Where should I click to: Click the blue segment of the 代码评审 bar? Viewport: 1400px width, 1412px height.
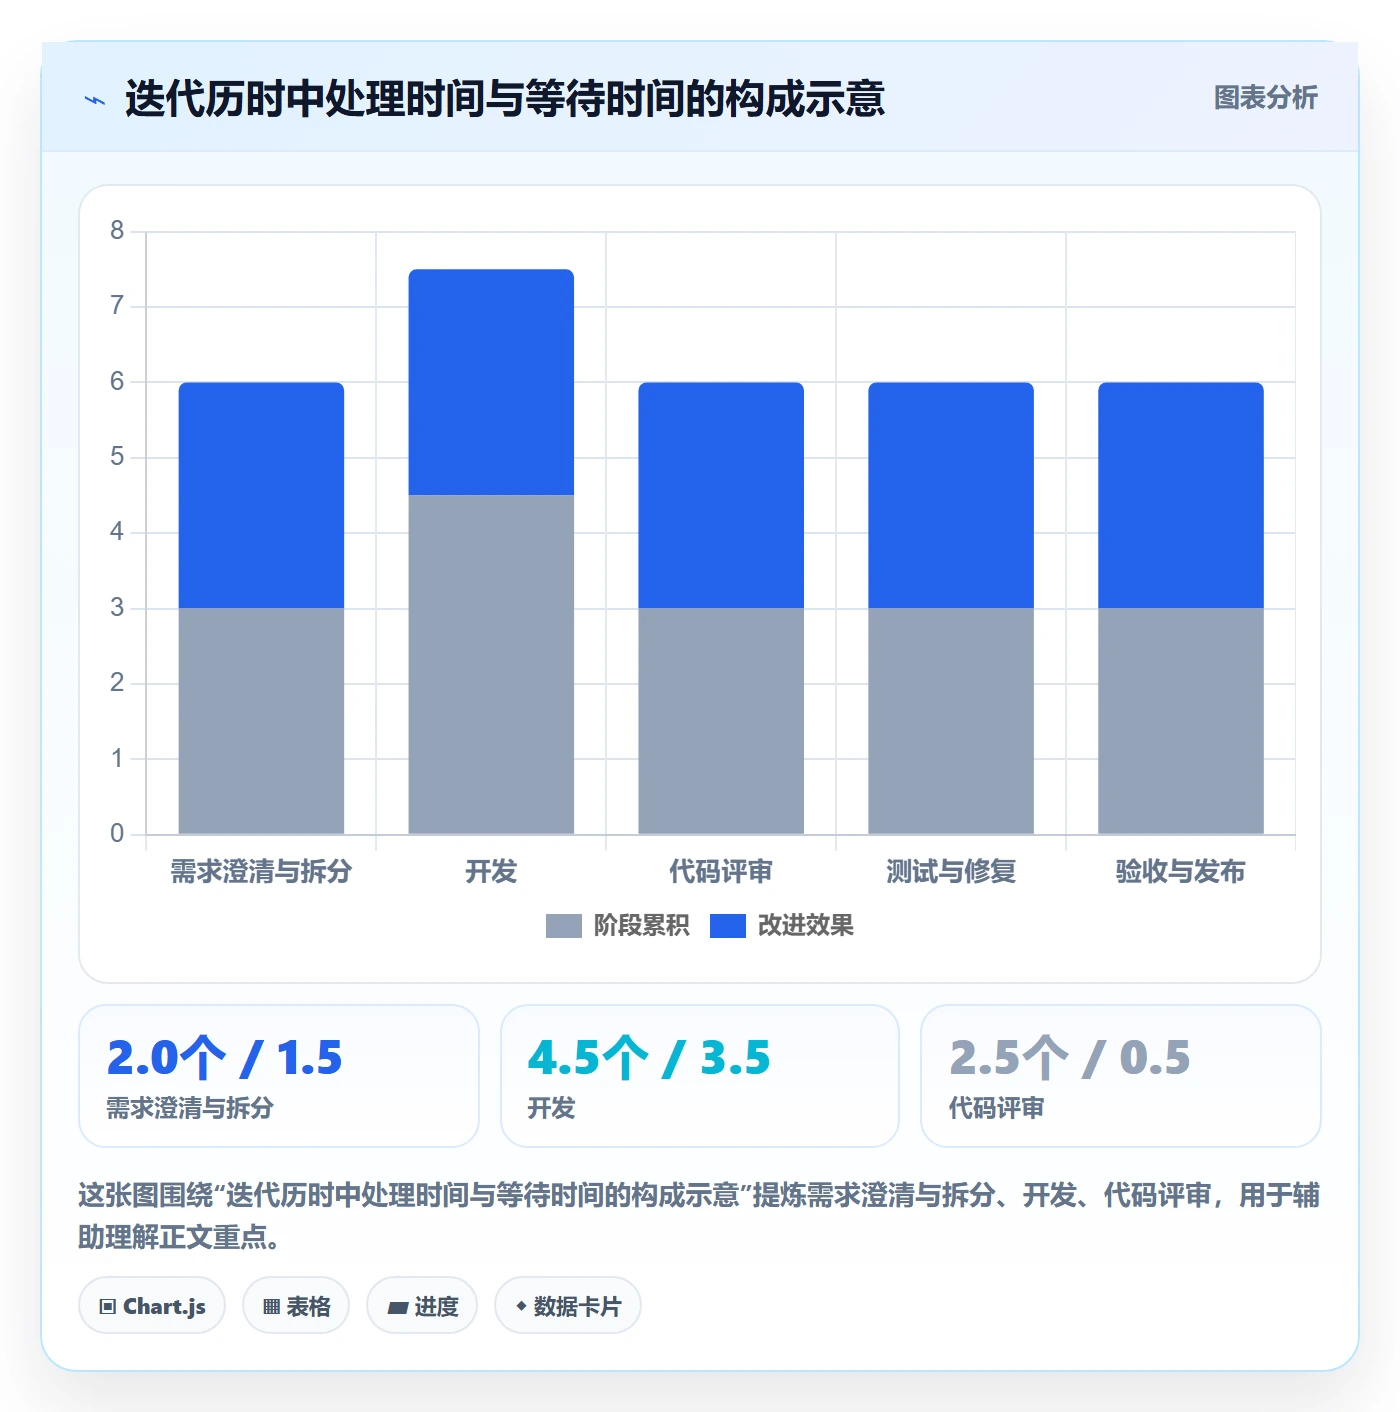pos(721,495)
